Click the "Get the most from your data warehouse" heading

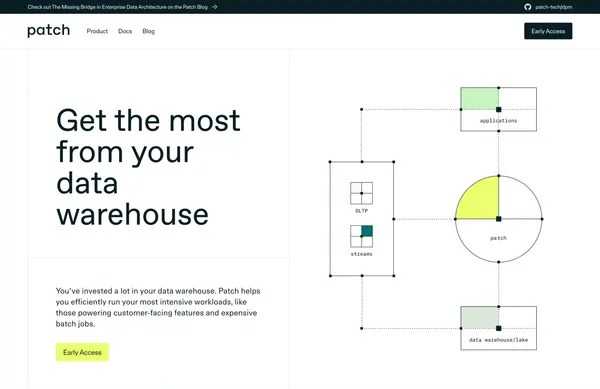pyautogui.click(x=148, y=167)
